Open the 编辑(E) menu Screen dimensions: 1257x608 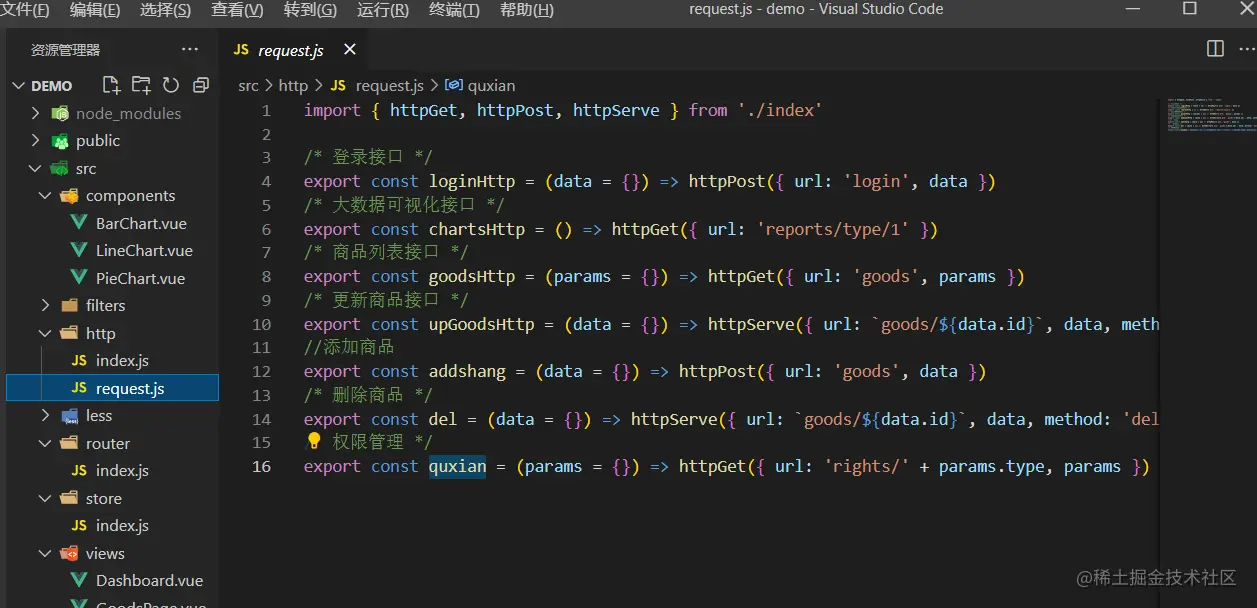click(95, 10)
